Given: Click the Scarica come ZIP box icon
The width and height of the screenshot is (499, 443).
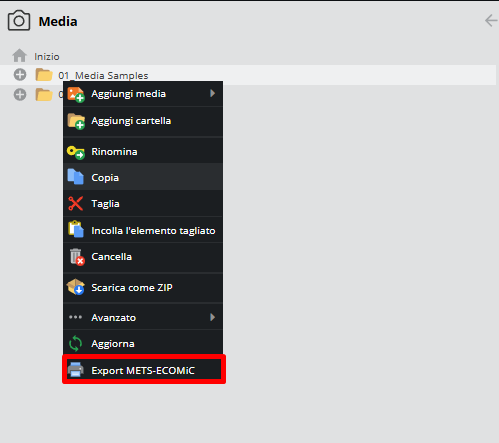Looking at the screenshot, I should click(76, 287).
